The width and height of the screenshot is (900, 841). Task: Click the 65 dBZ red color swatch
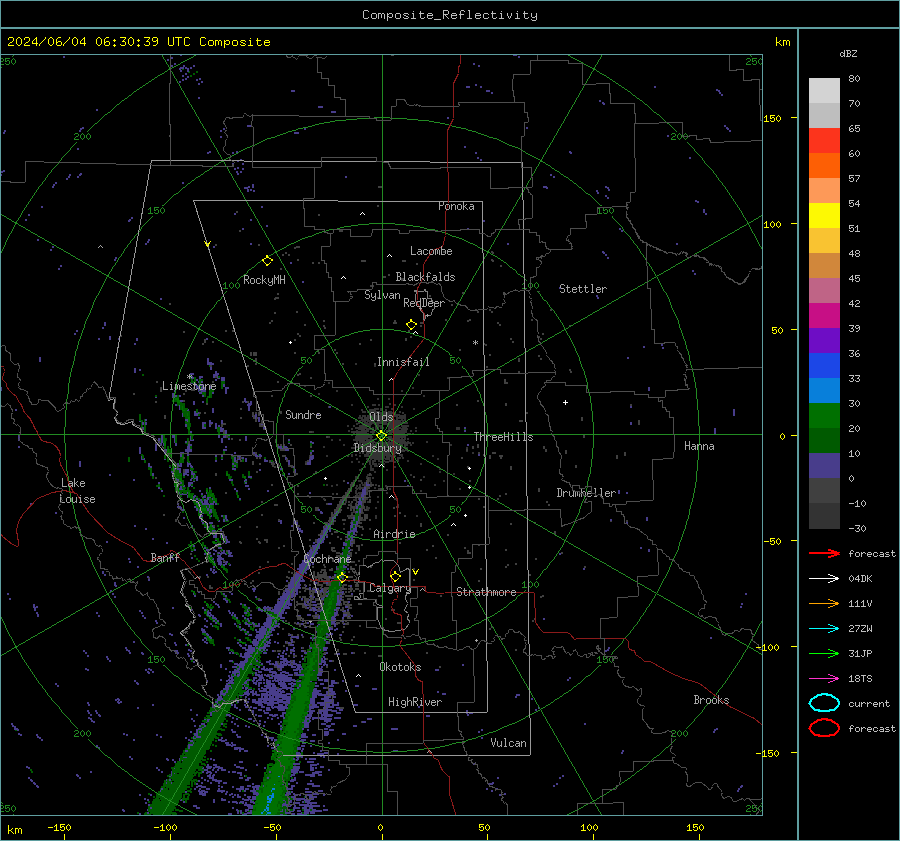point(824,140)
